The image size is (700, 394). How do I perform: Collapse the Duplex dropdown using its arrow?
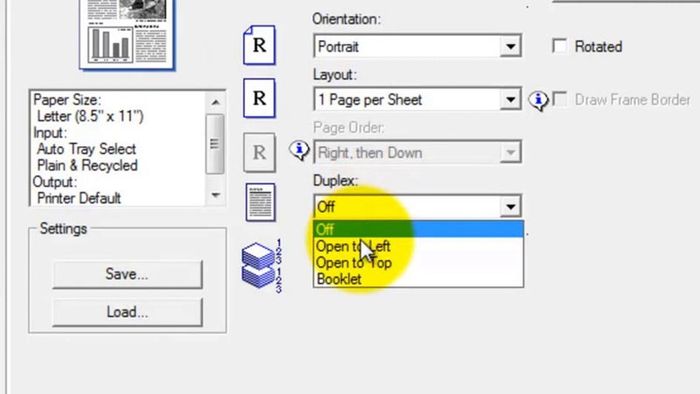point(511,207)
